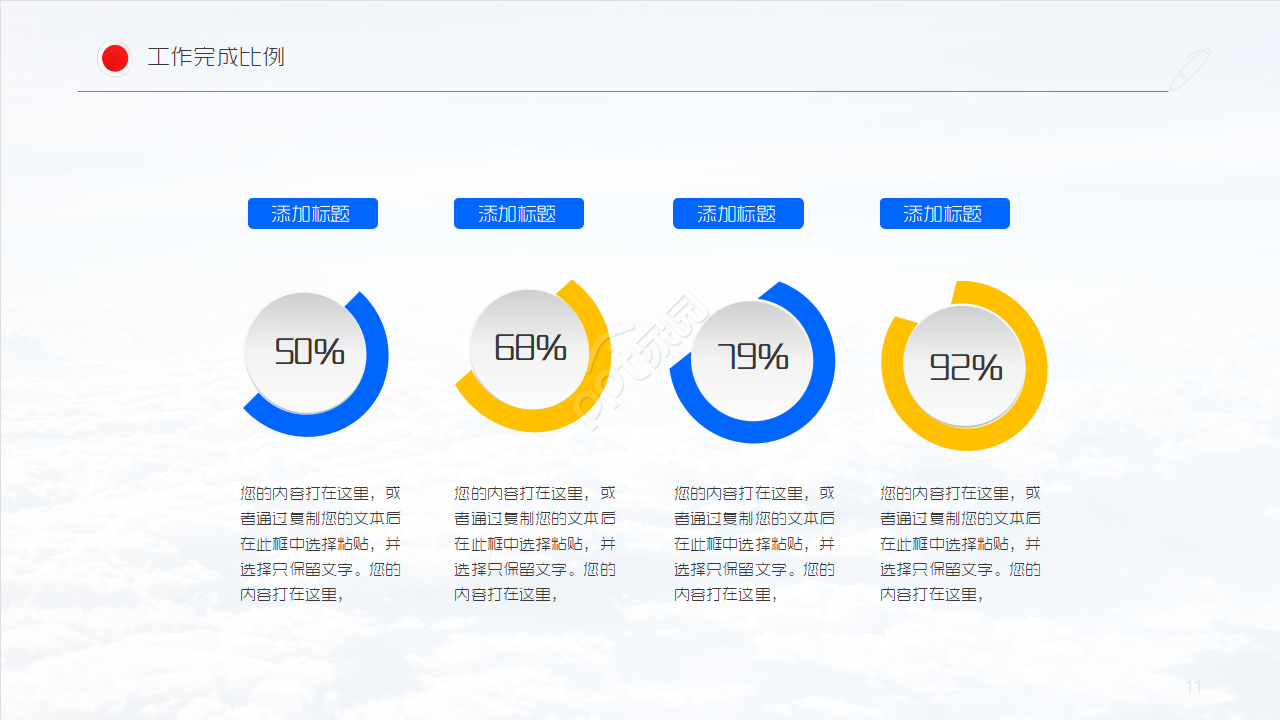Viewport: 1280px width, 720px height.
Task: Click the description paragraph under the 79% chart
Action: (x=754, y=543)
